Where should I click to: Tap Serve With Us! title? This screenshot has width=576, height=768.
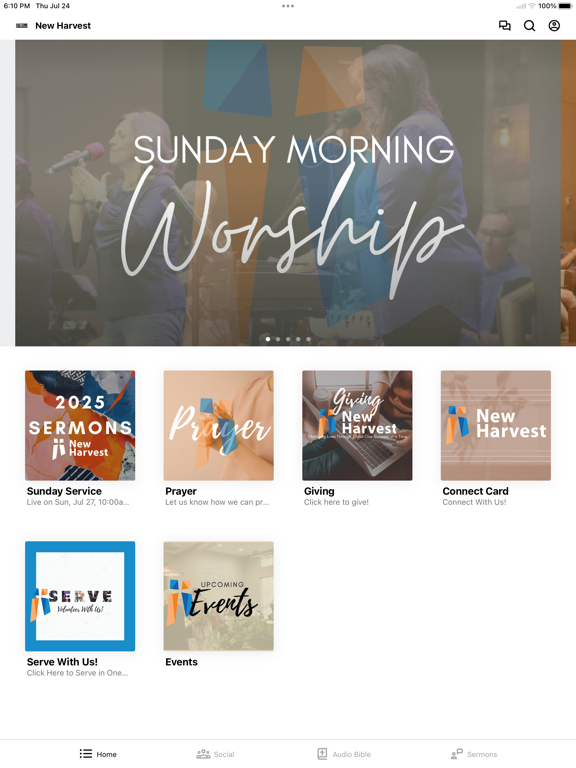coord(62,662)
